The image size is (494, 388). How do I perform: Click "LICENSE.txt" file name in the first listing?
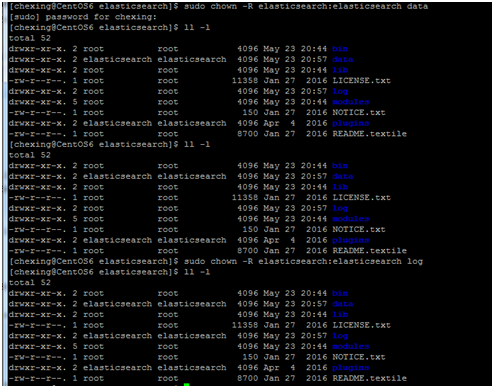[361, 81]
